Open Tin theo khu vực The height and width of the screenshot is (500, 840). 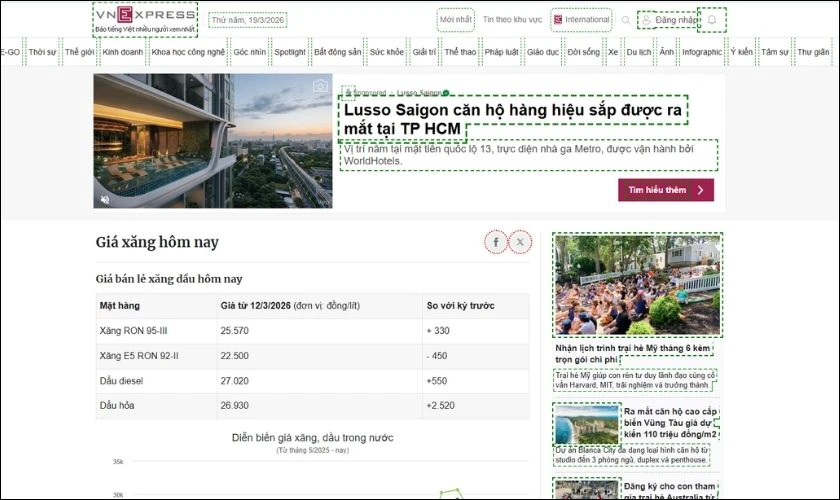click(512, 19)
